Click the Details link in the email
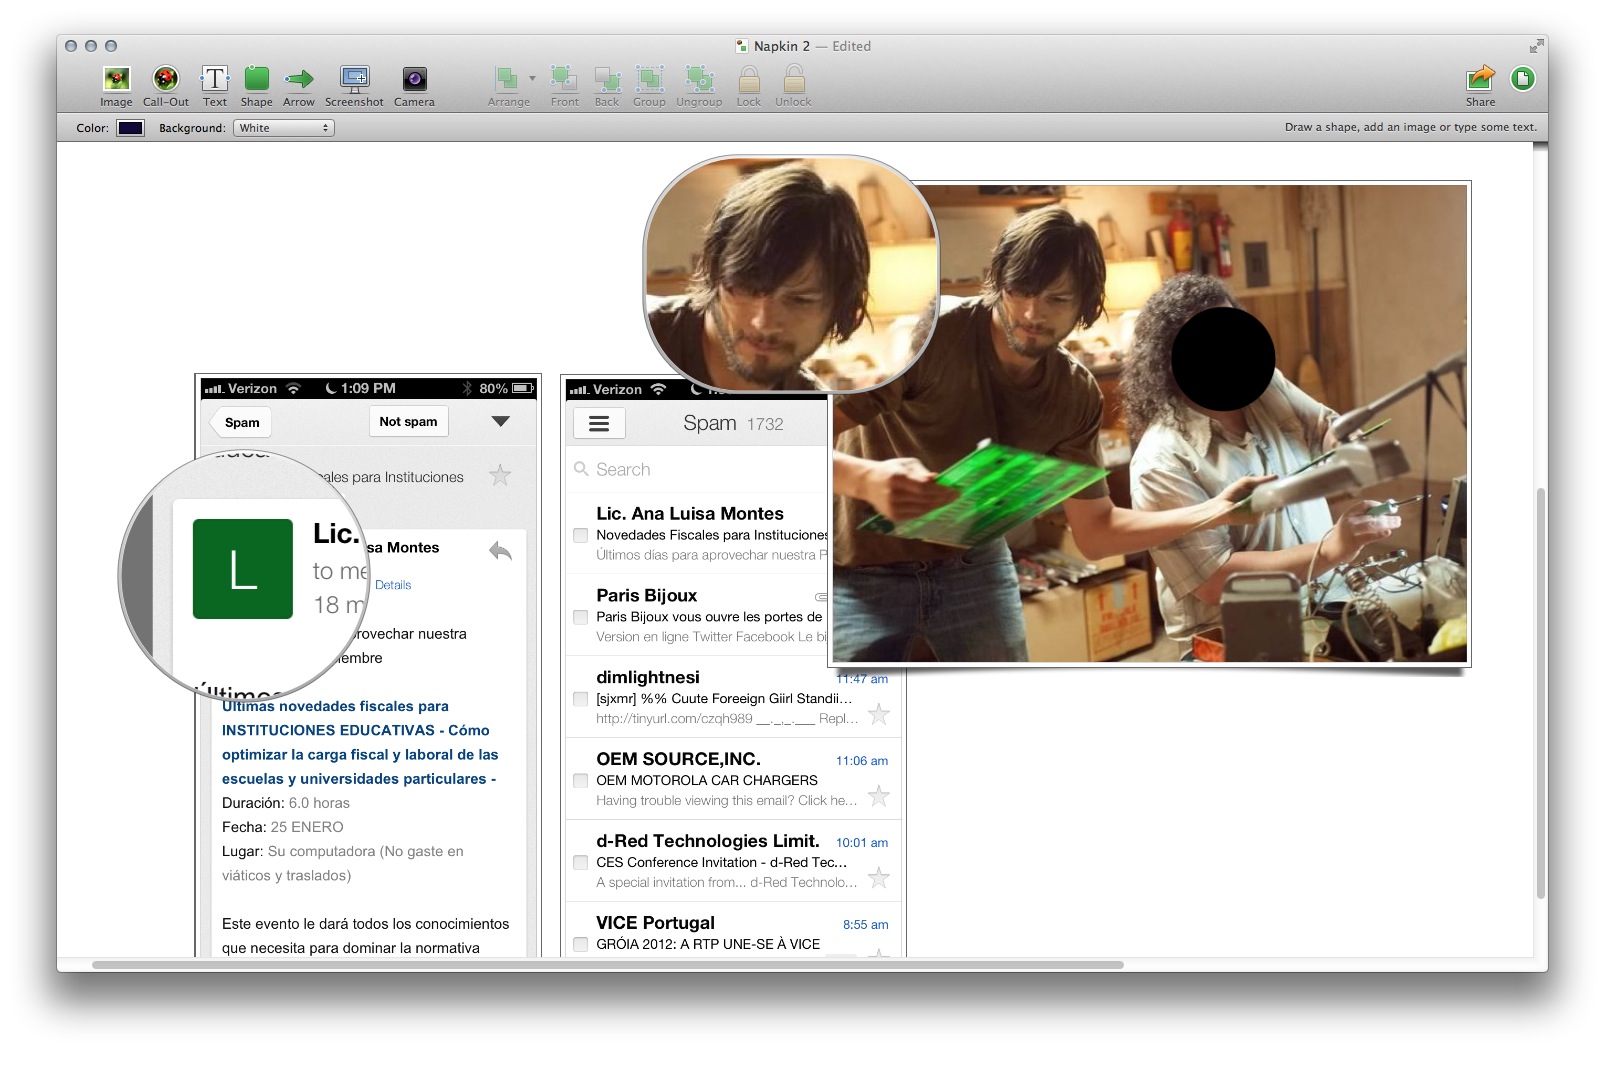The height and width of the screenshot is (1090, 1605). click(x=393, y=585)
